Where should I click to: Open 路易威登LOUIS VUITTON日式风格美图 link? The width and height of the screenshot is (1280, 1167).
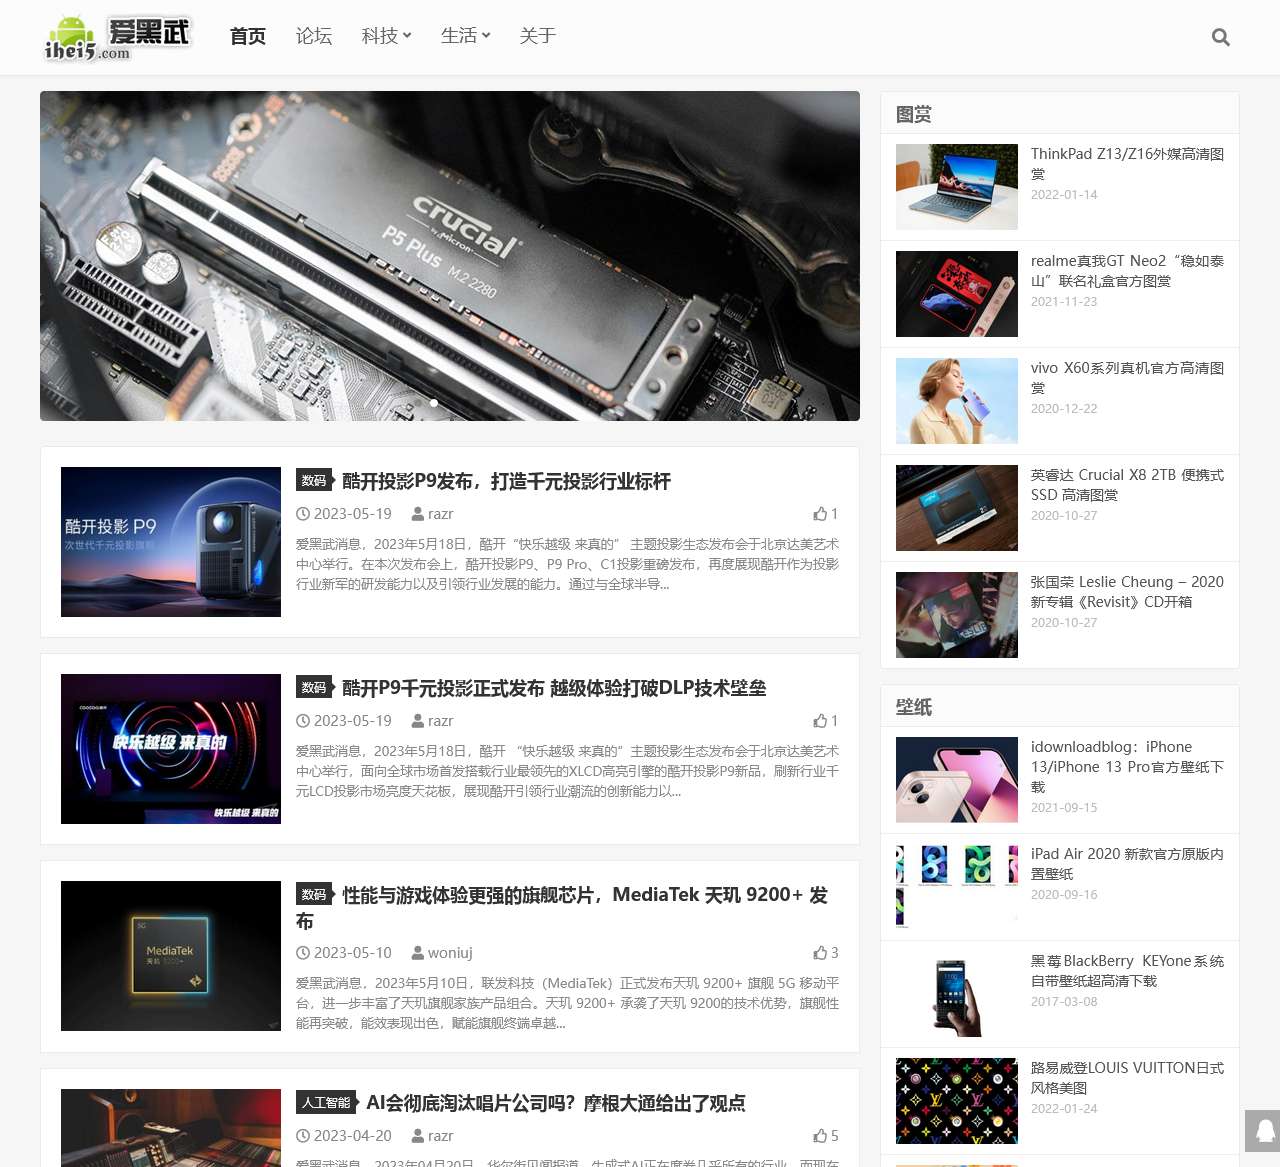tap(1127, 1078)
